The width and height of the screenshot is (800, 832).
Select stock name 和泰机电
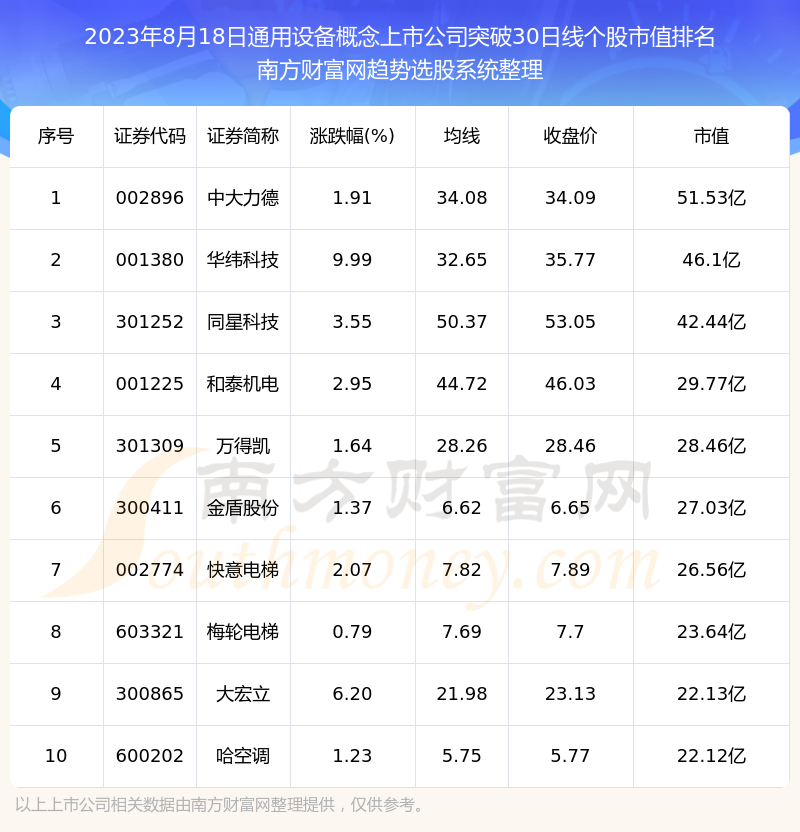click(x=243, y=384)
